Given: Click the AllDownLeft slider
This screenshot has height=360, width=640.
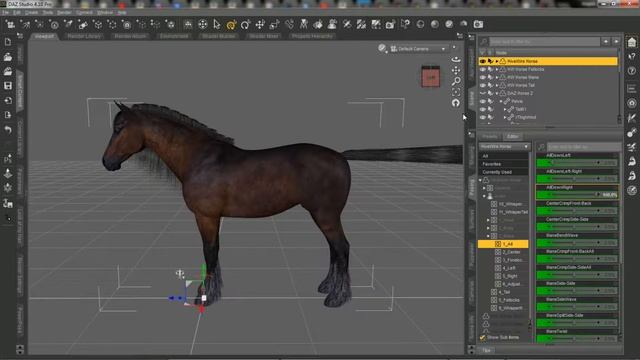Looking at the screenshot, I should [577, 162].
